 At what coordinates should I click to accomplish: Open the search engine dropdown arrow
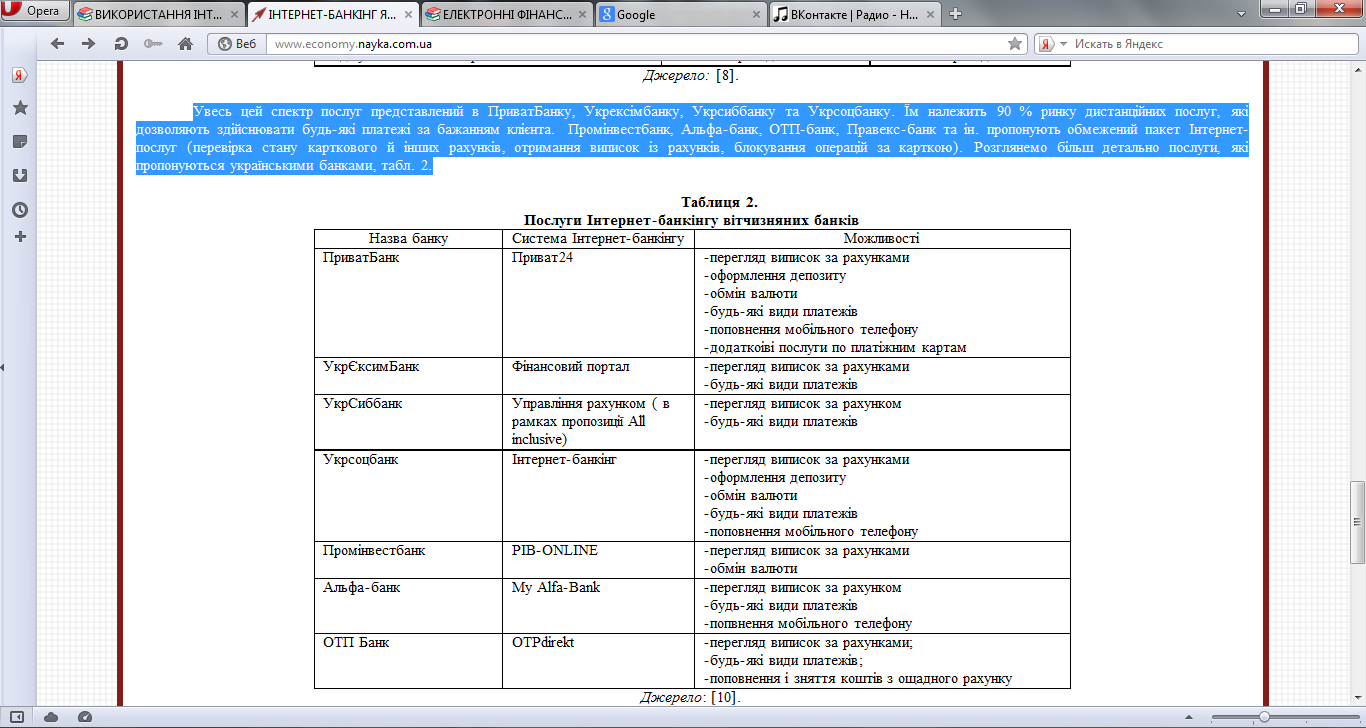tap(1063, 44)
